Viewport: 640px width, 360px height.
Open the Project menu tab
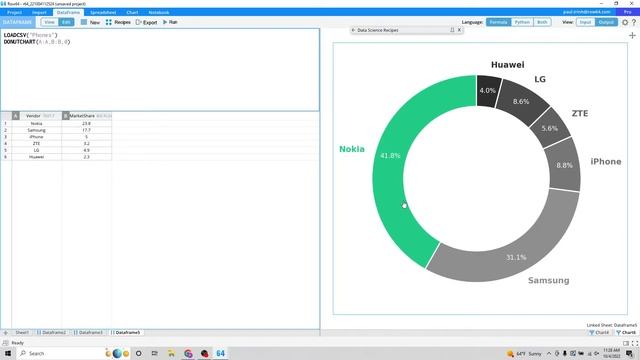14,13
